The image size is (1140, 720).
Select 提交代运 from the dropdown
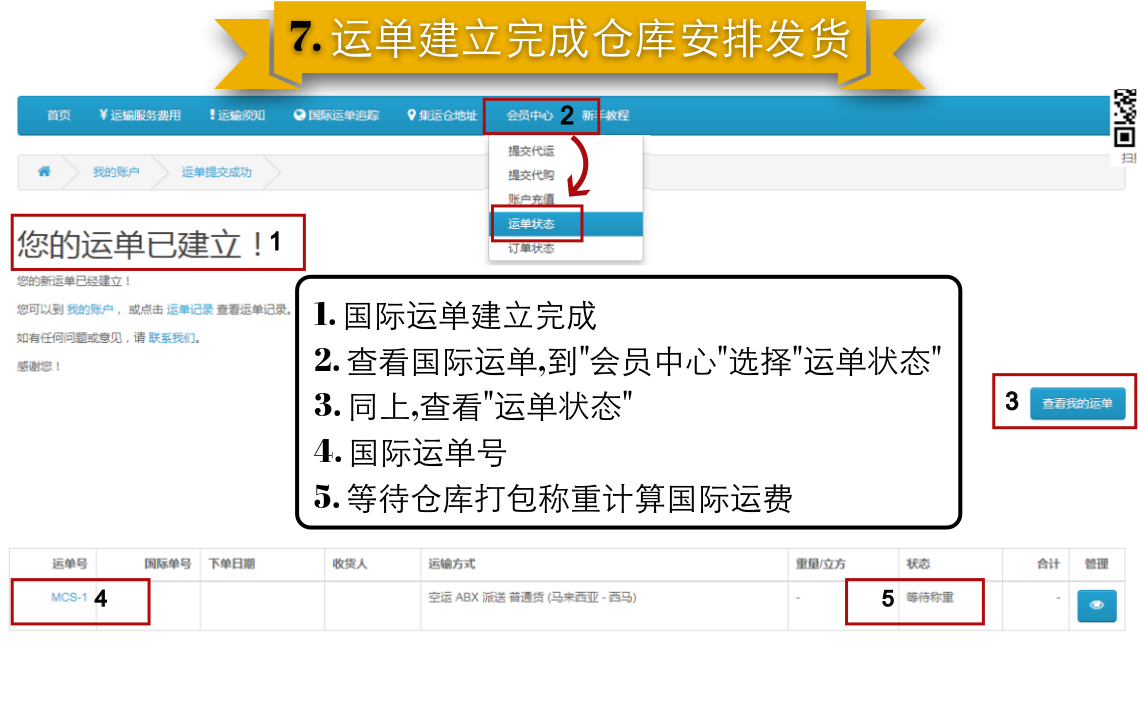coord(531,151)
